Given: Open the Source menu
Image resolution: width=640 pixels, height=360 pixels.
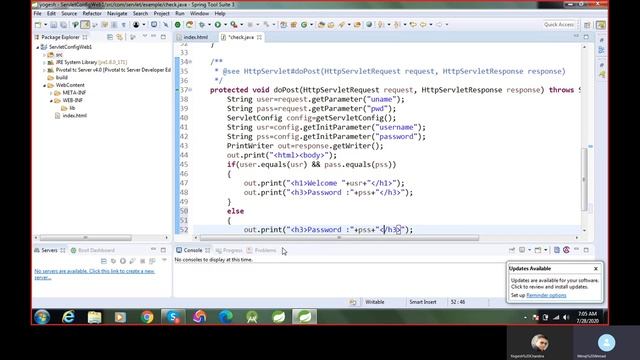Looking at the screenshot, I should [69, 13].
